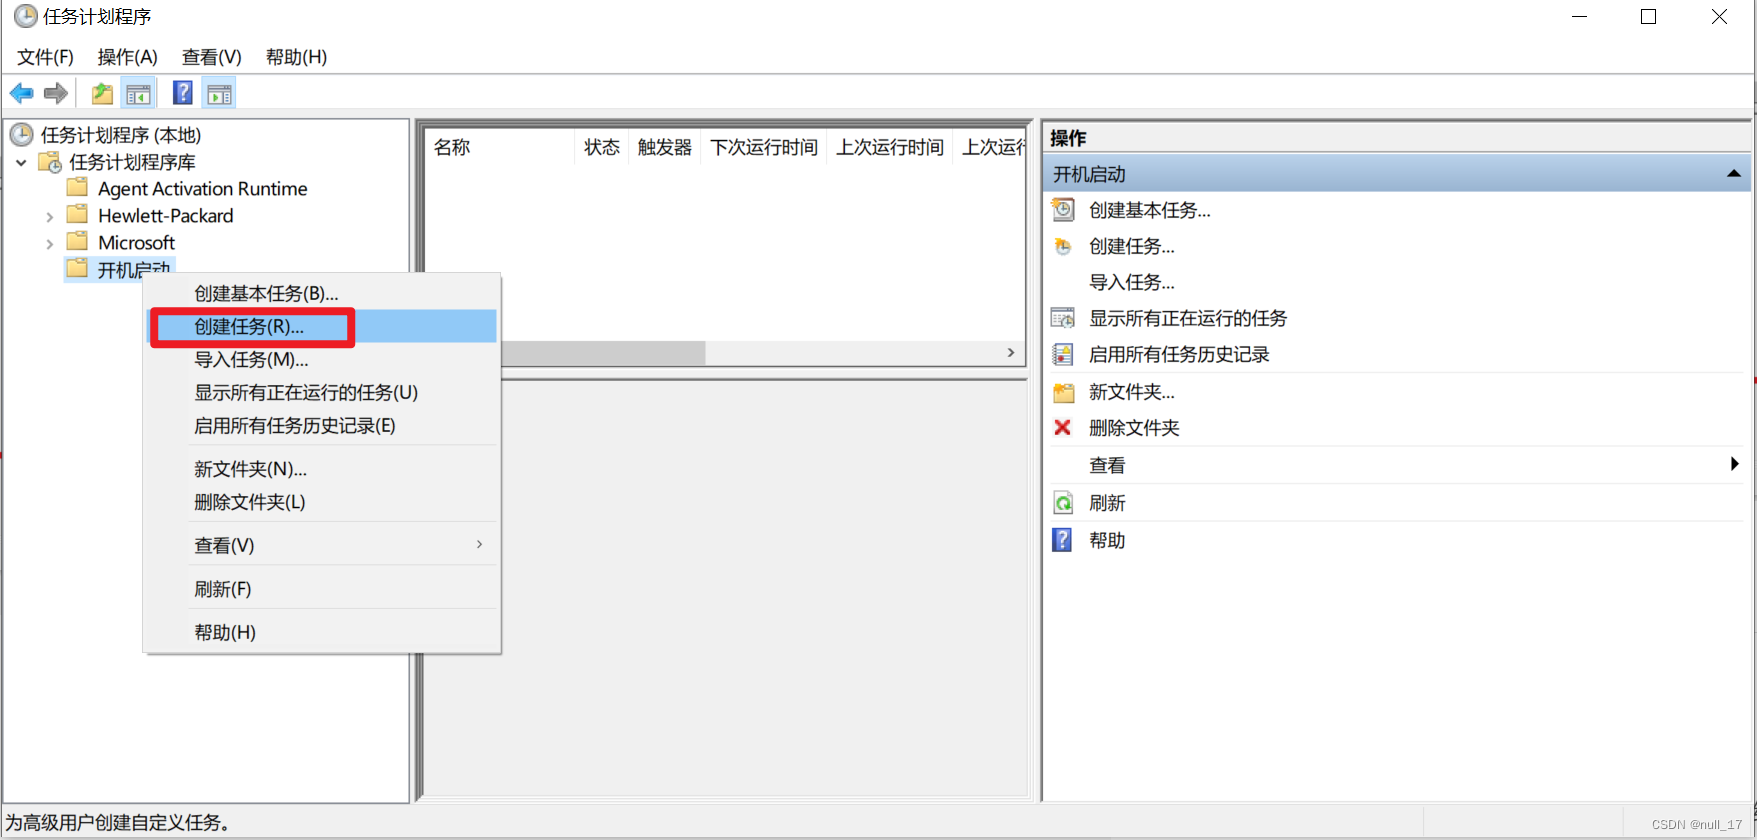Choose 创建任务(R)... from context menu
The image size is (1757, 840).
point(322,326)
